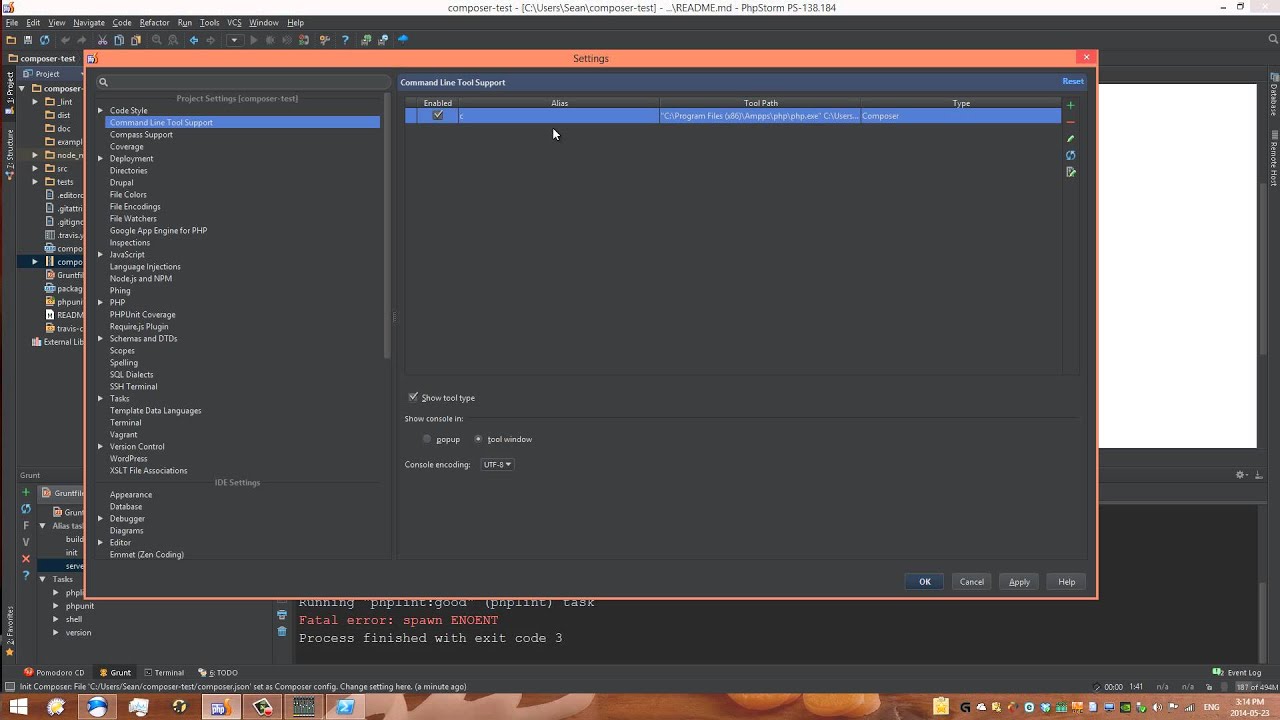Select Compass Support in settings list
The image size is (1280, 720).
point(141,135)
